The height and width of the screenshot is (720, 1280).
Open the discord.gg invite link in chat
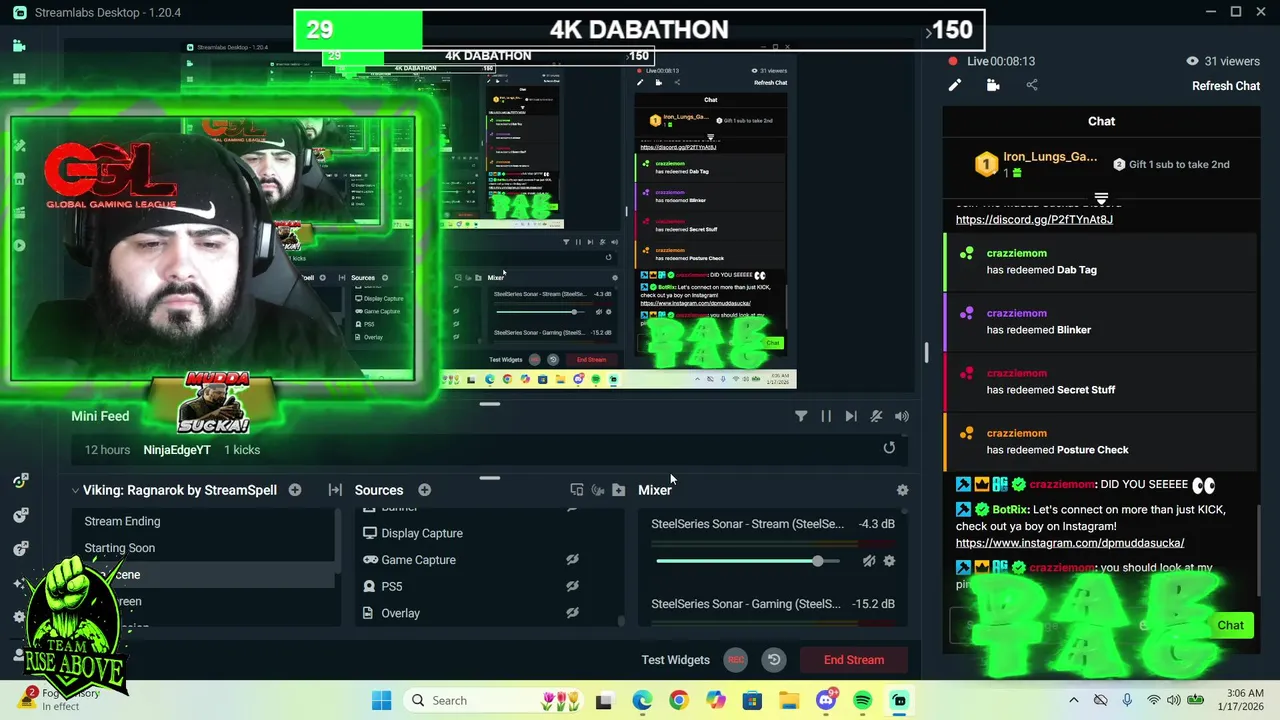1034,219
